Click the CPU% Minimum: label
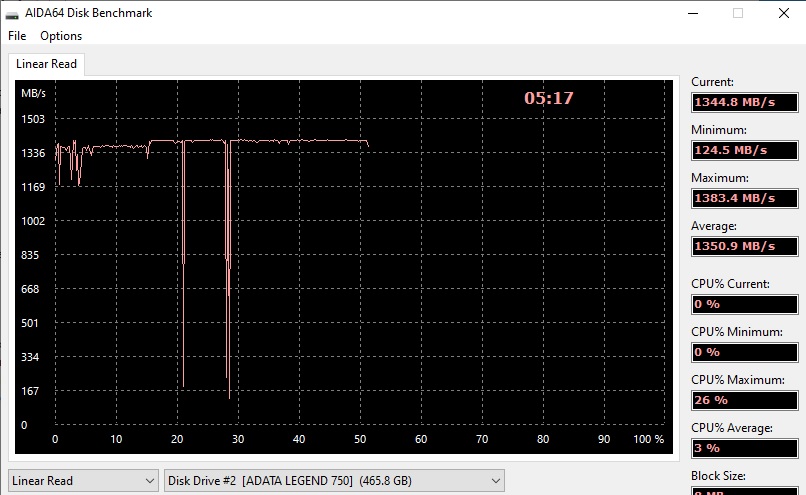Viewport: 806px width, 495px height. pyautogui.click(x=737, y=332)
